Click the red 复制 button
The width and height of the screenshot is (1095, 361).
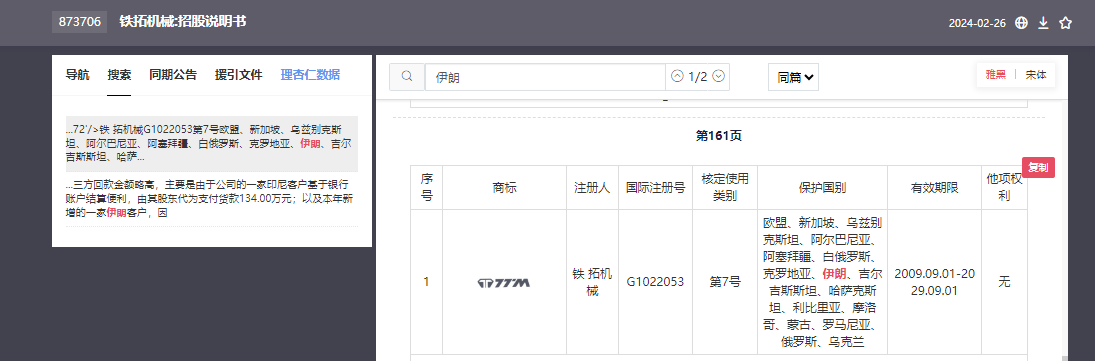click(x=1038, y=168)
